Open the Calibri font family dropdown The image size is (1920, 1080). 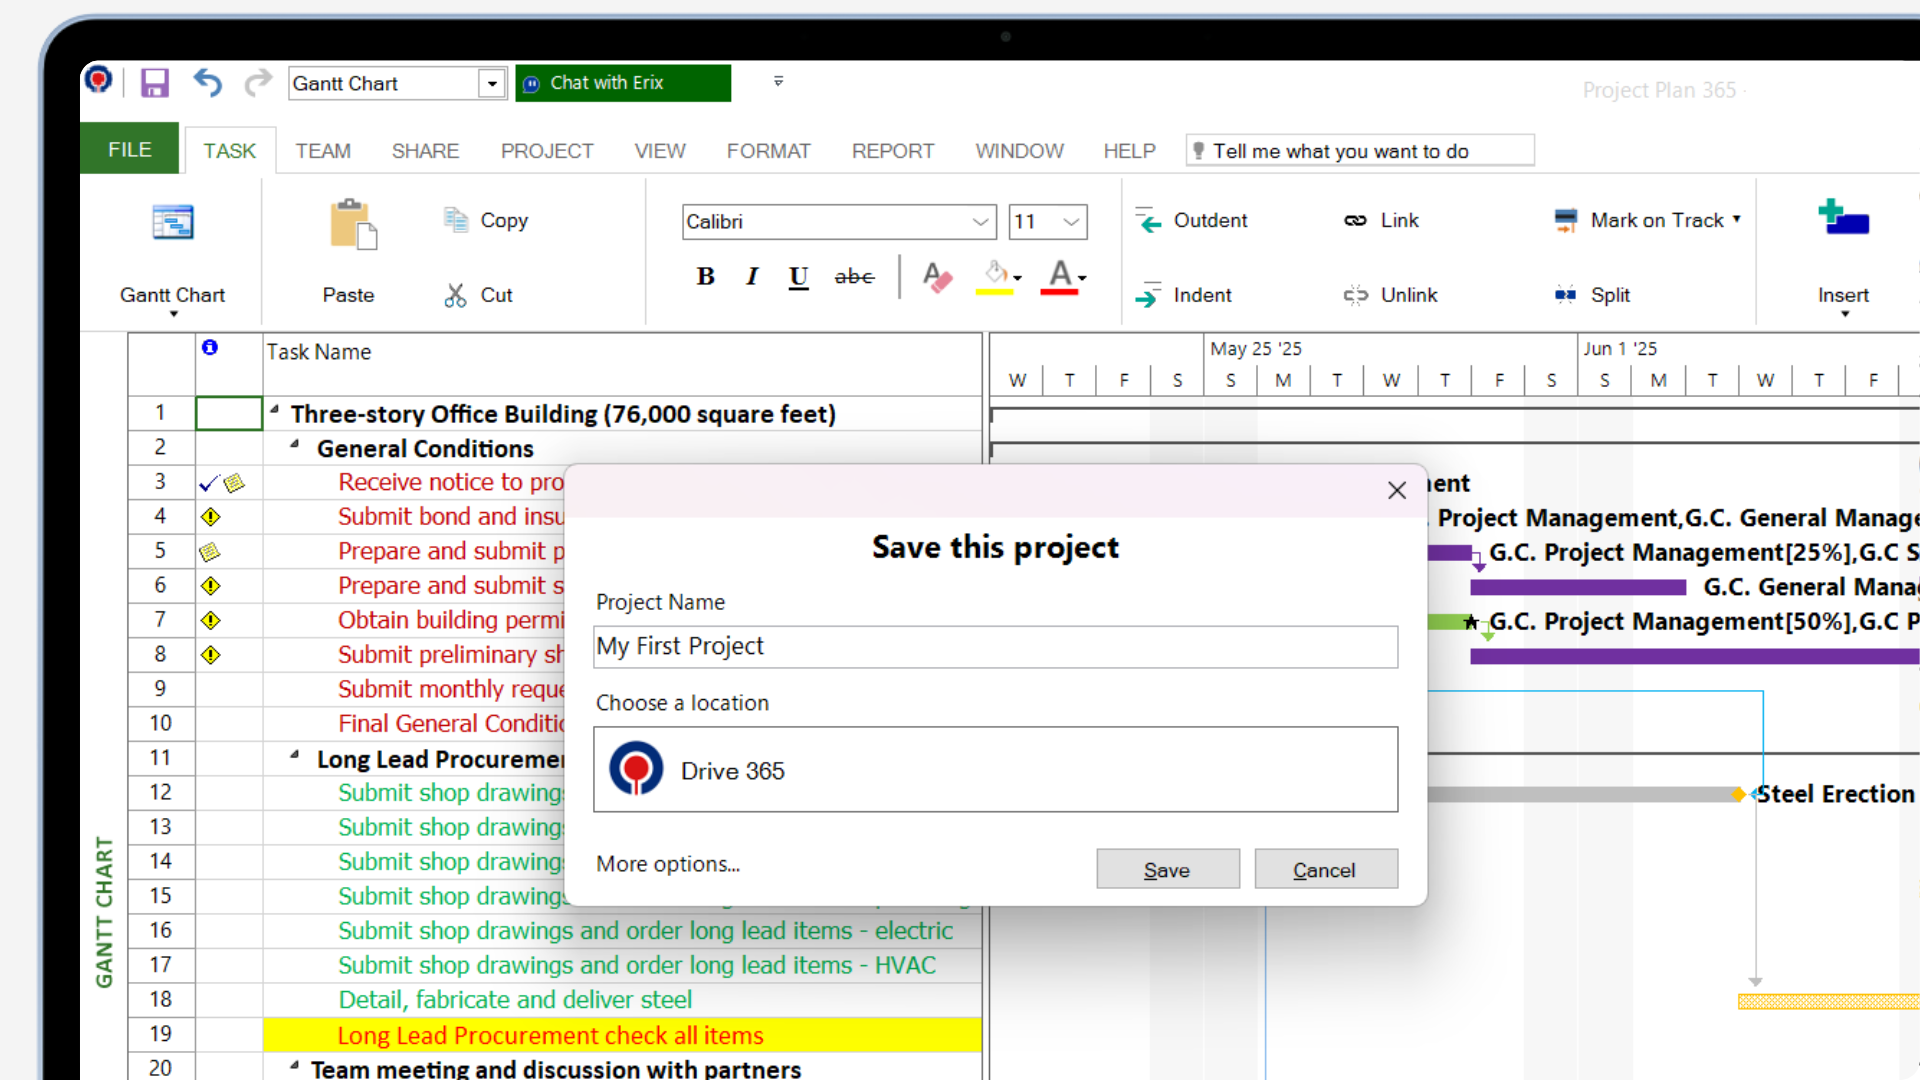tap(978, 222)
